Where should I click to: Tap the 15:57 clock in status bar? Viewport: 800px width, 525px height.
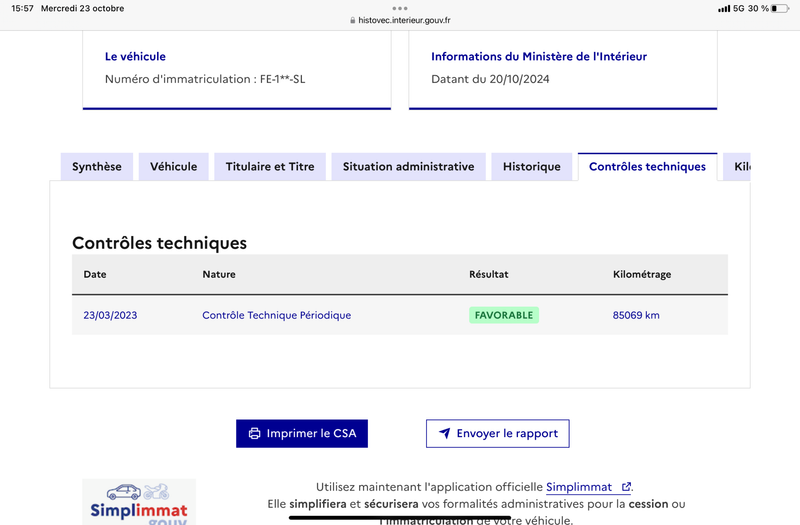pos(22,8)
